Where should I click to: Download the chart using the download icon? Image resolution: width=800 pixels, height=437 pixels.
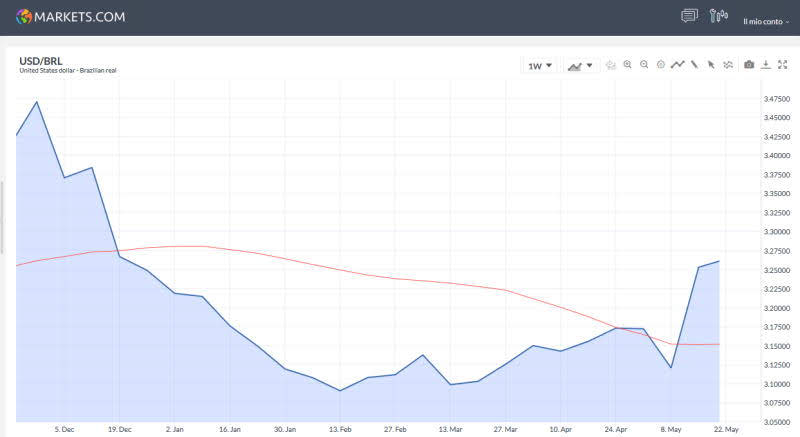pos(766,65)
